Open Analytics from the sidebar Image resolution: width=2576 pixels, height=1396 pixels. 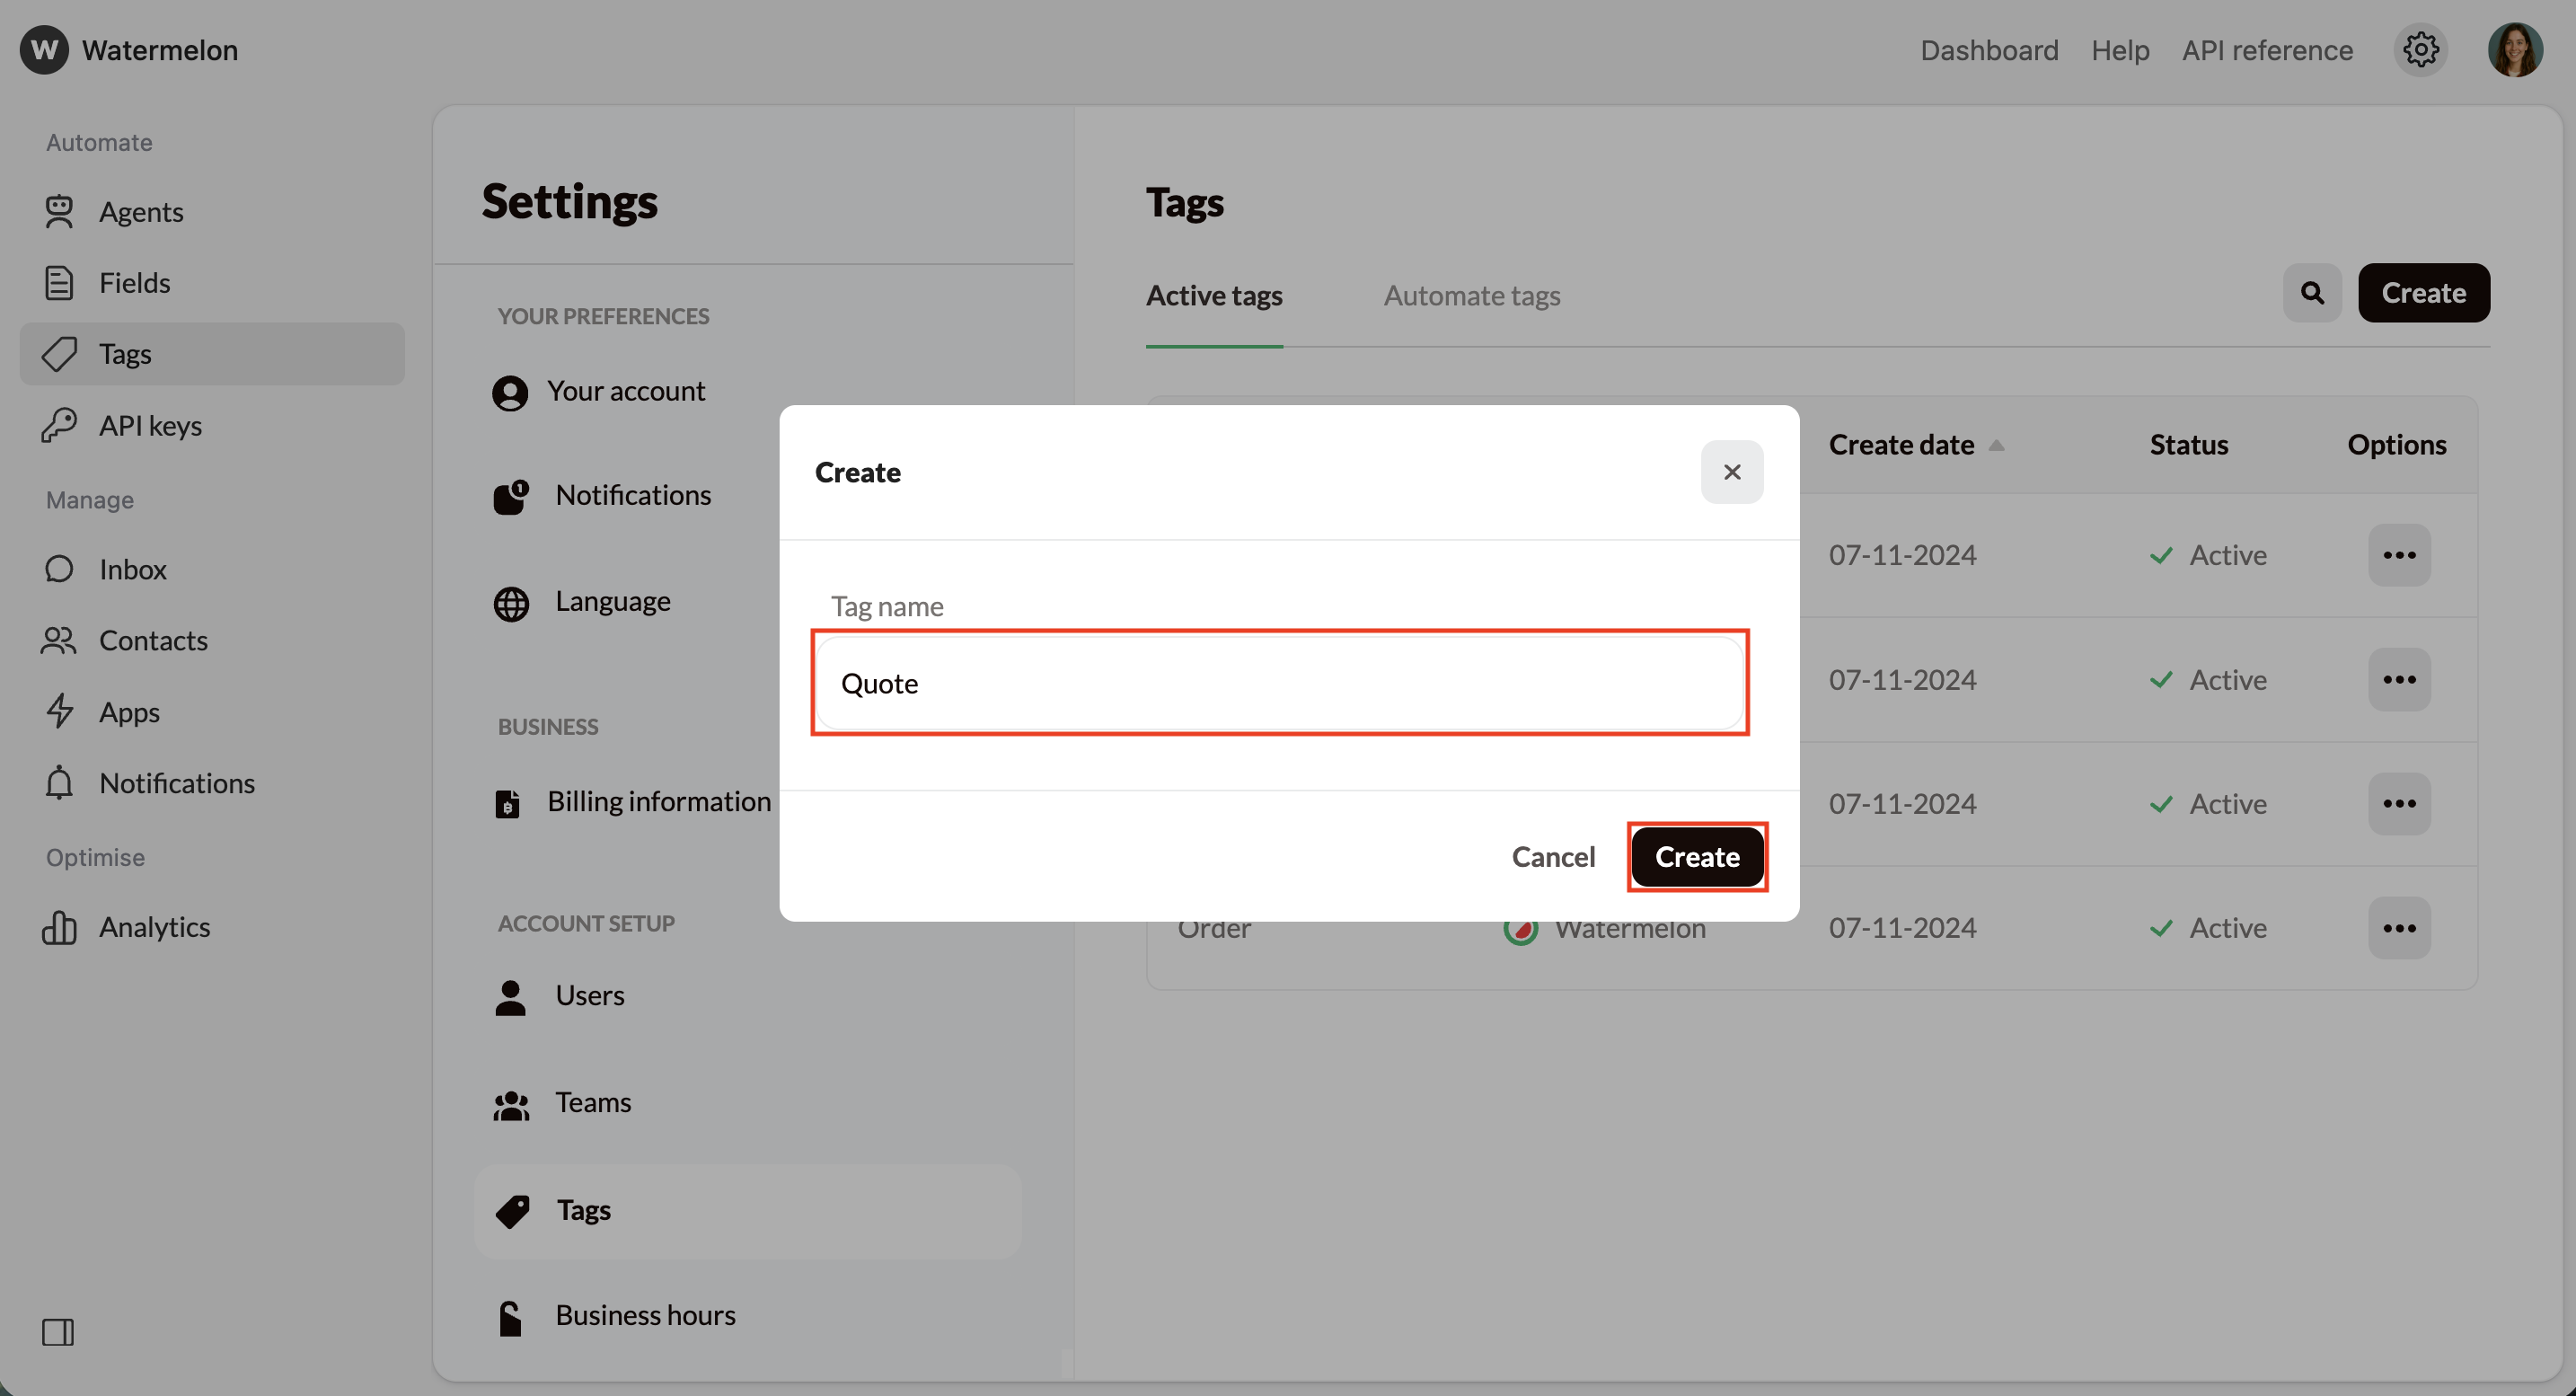coord(154,927)
